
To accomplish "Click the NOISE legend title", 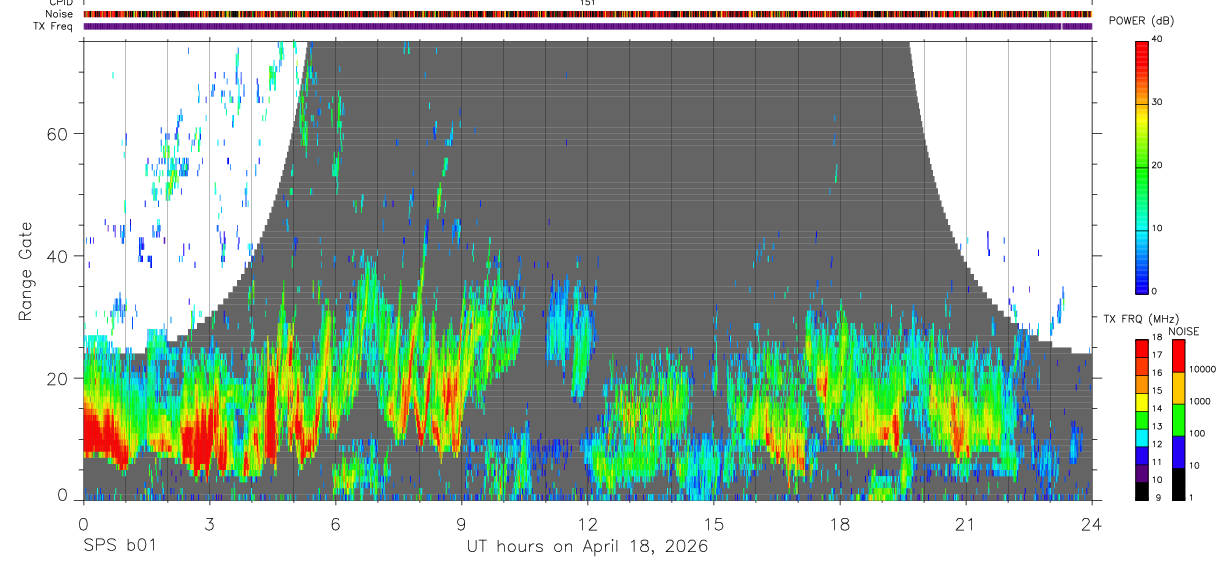I will [1183, 331].
